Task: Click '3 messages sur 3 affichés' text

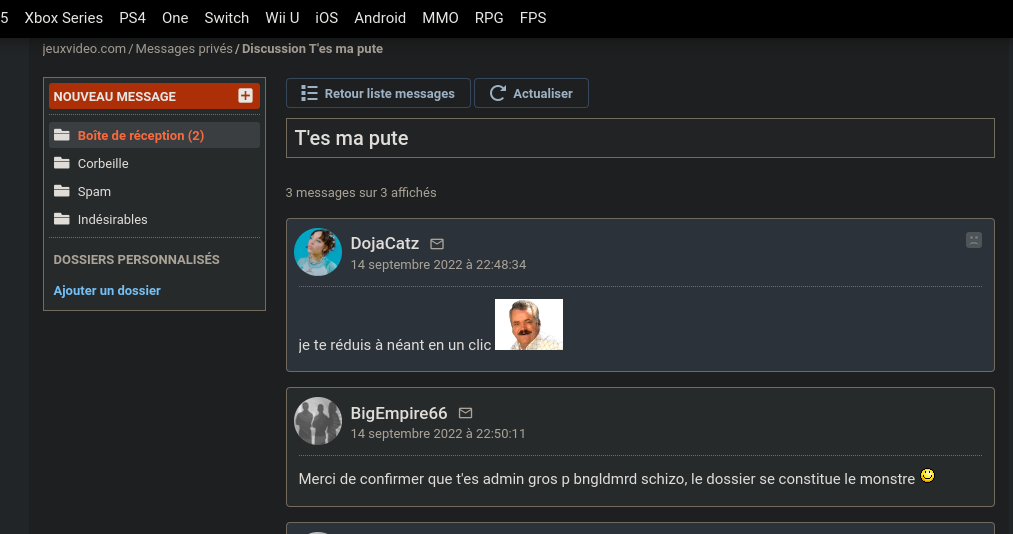Action: coord(361,192)
